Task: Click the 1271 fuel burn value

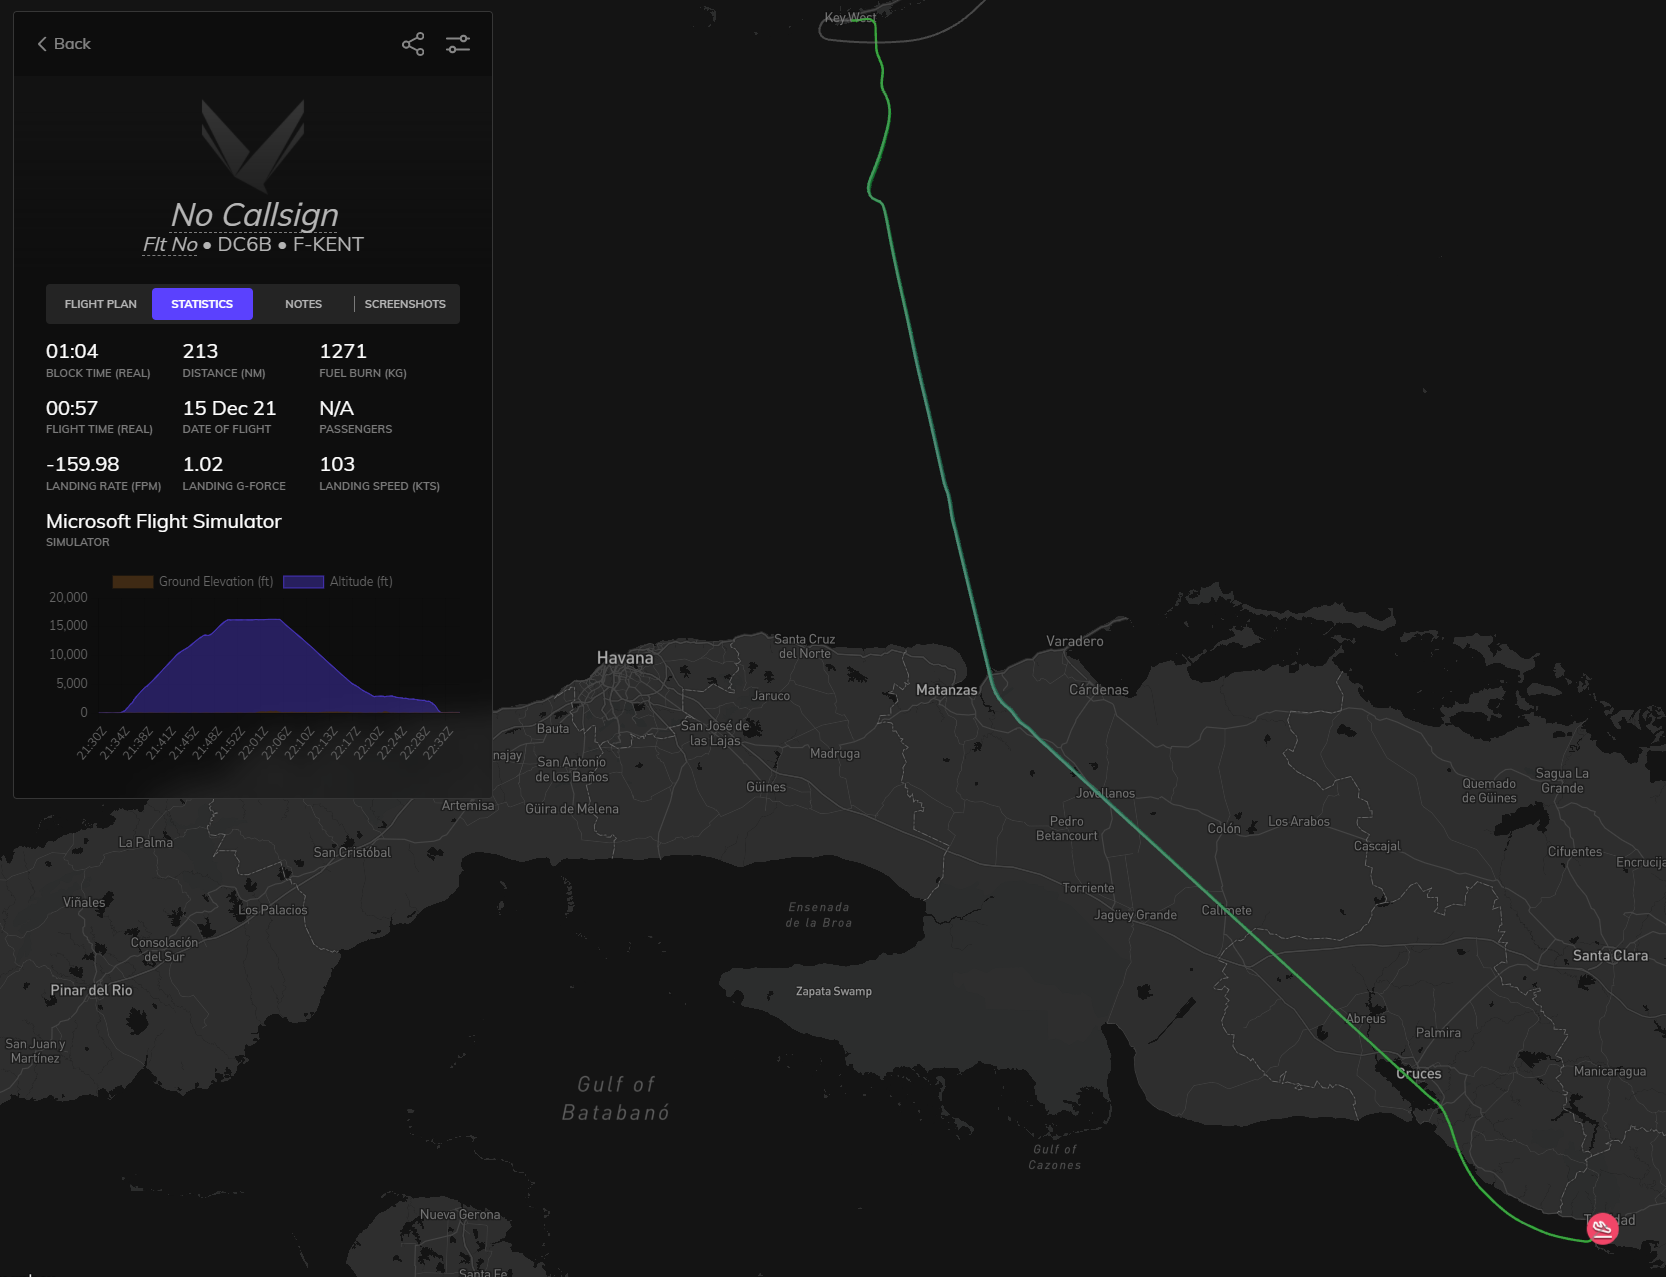Action: pyautogui.click(x=343, y=351)
